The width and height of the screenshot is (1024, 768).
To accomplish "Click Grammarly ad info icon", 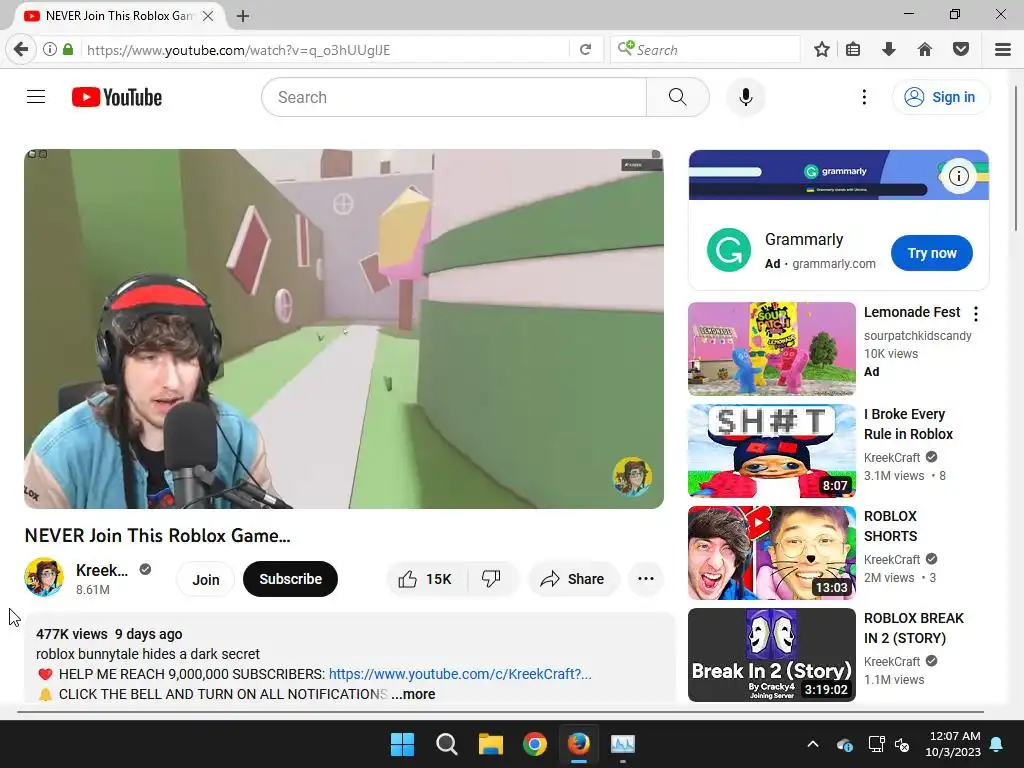I will click(x=958, y=176).
